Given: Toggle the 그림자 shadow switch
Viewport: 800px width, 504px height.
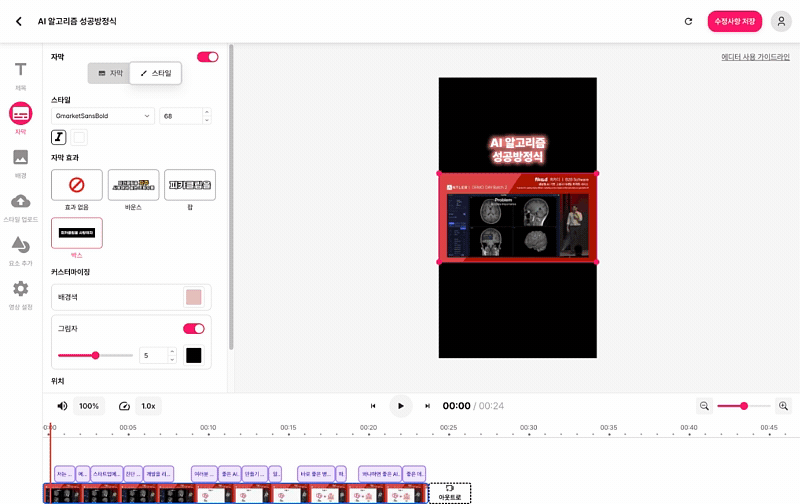Looking at the screenshot, I should [194, 329].
